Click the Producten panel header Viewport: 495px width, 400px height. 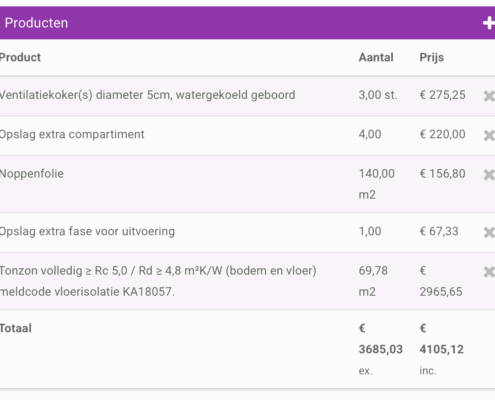tap(247, 23)
